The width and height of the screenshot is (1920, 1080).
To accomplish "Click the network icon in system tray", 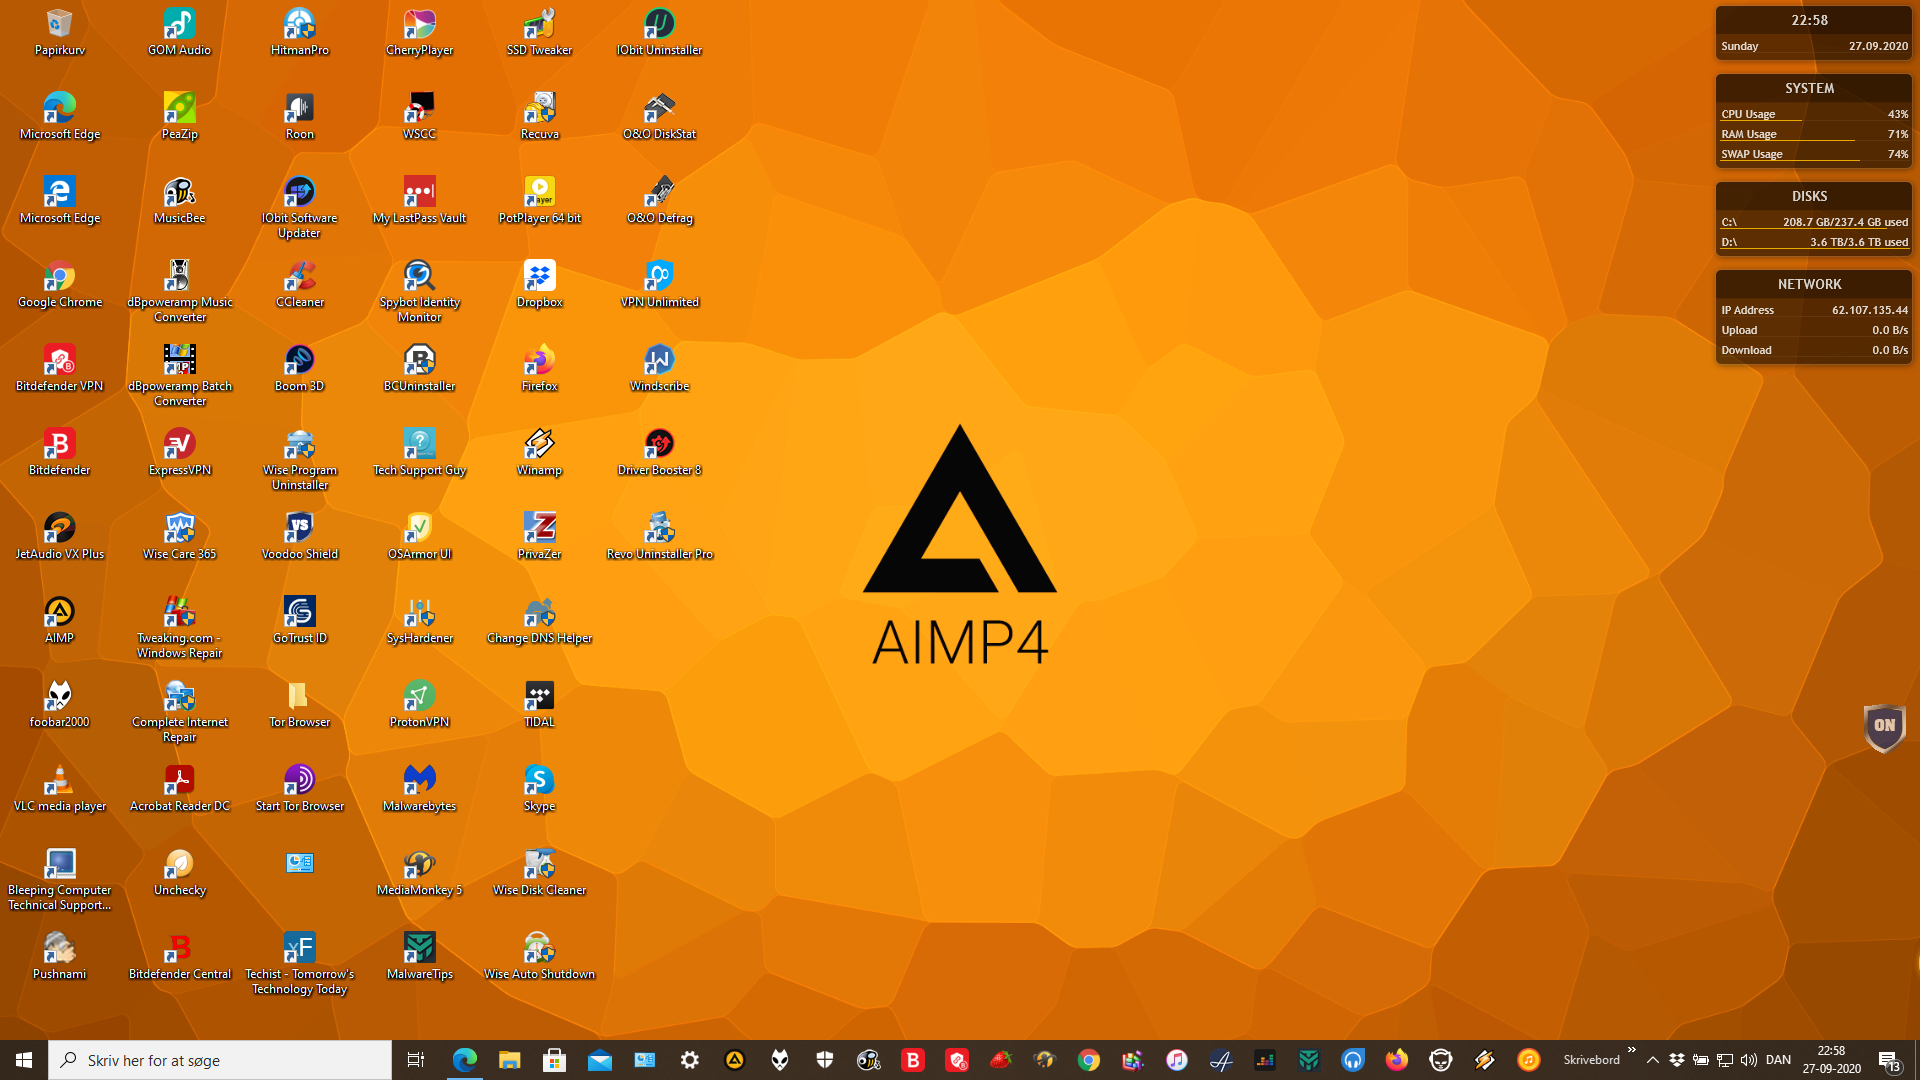I will click(1725, 1060).
